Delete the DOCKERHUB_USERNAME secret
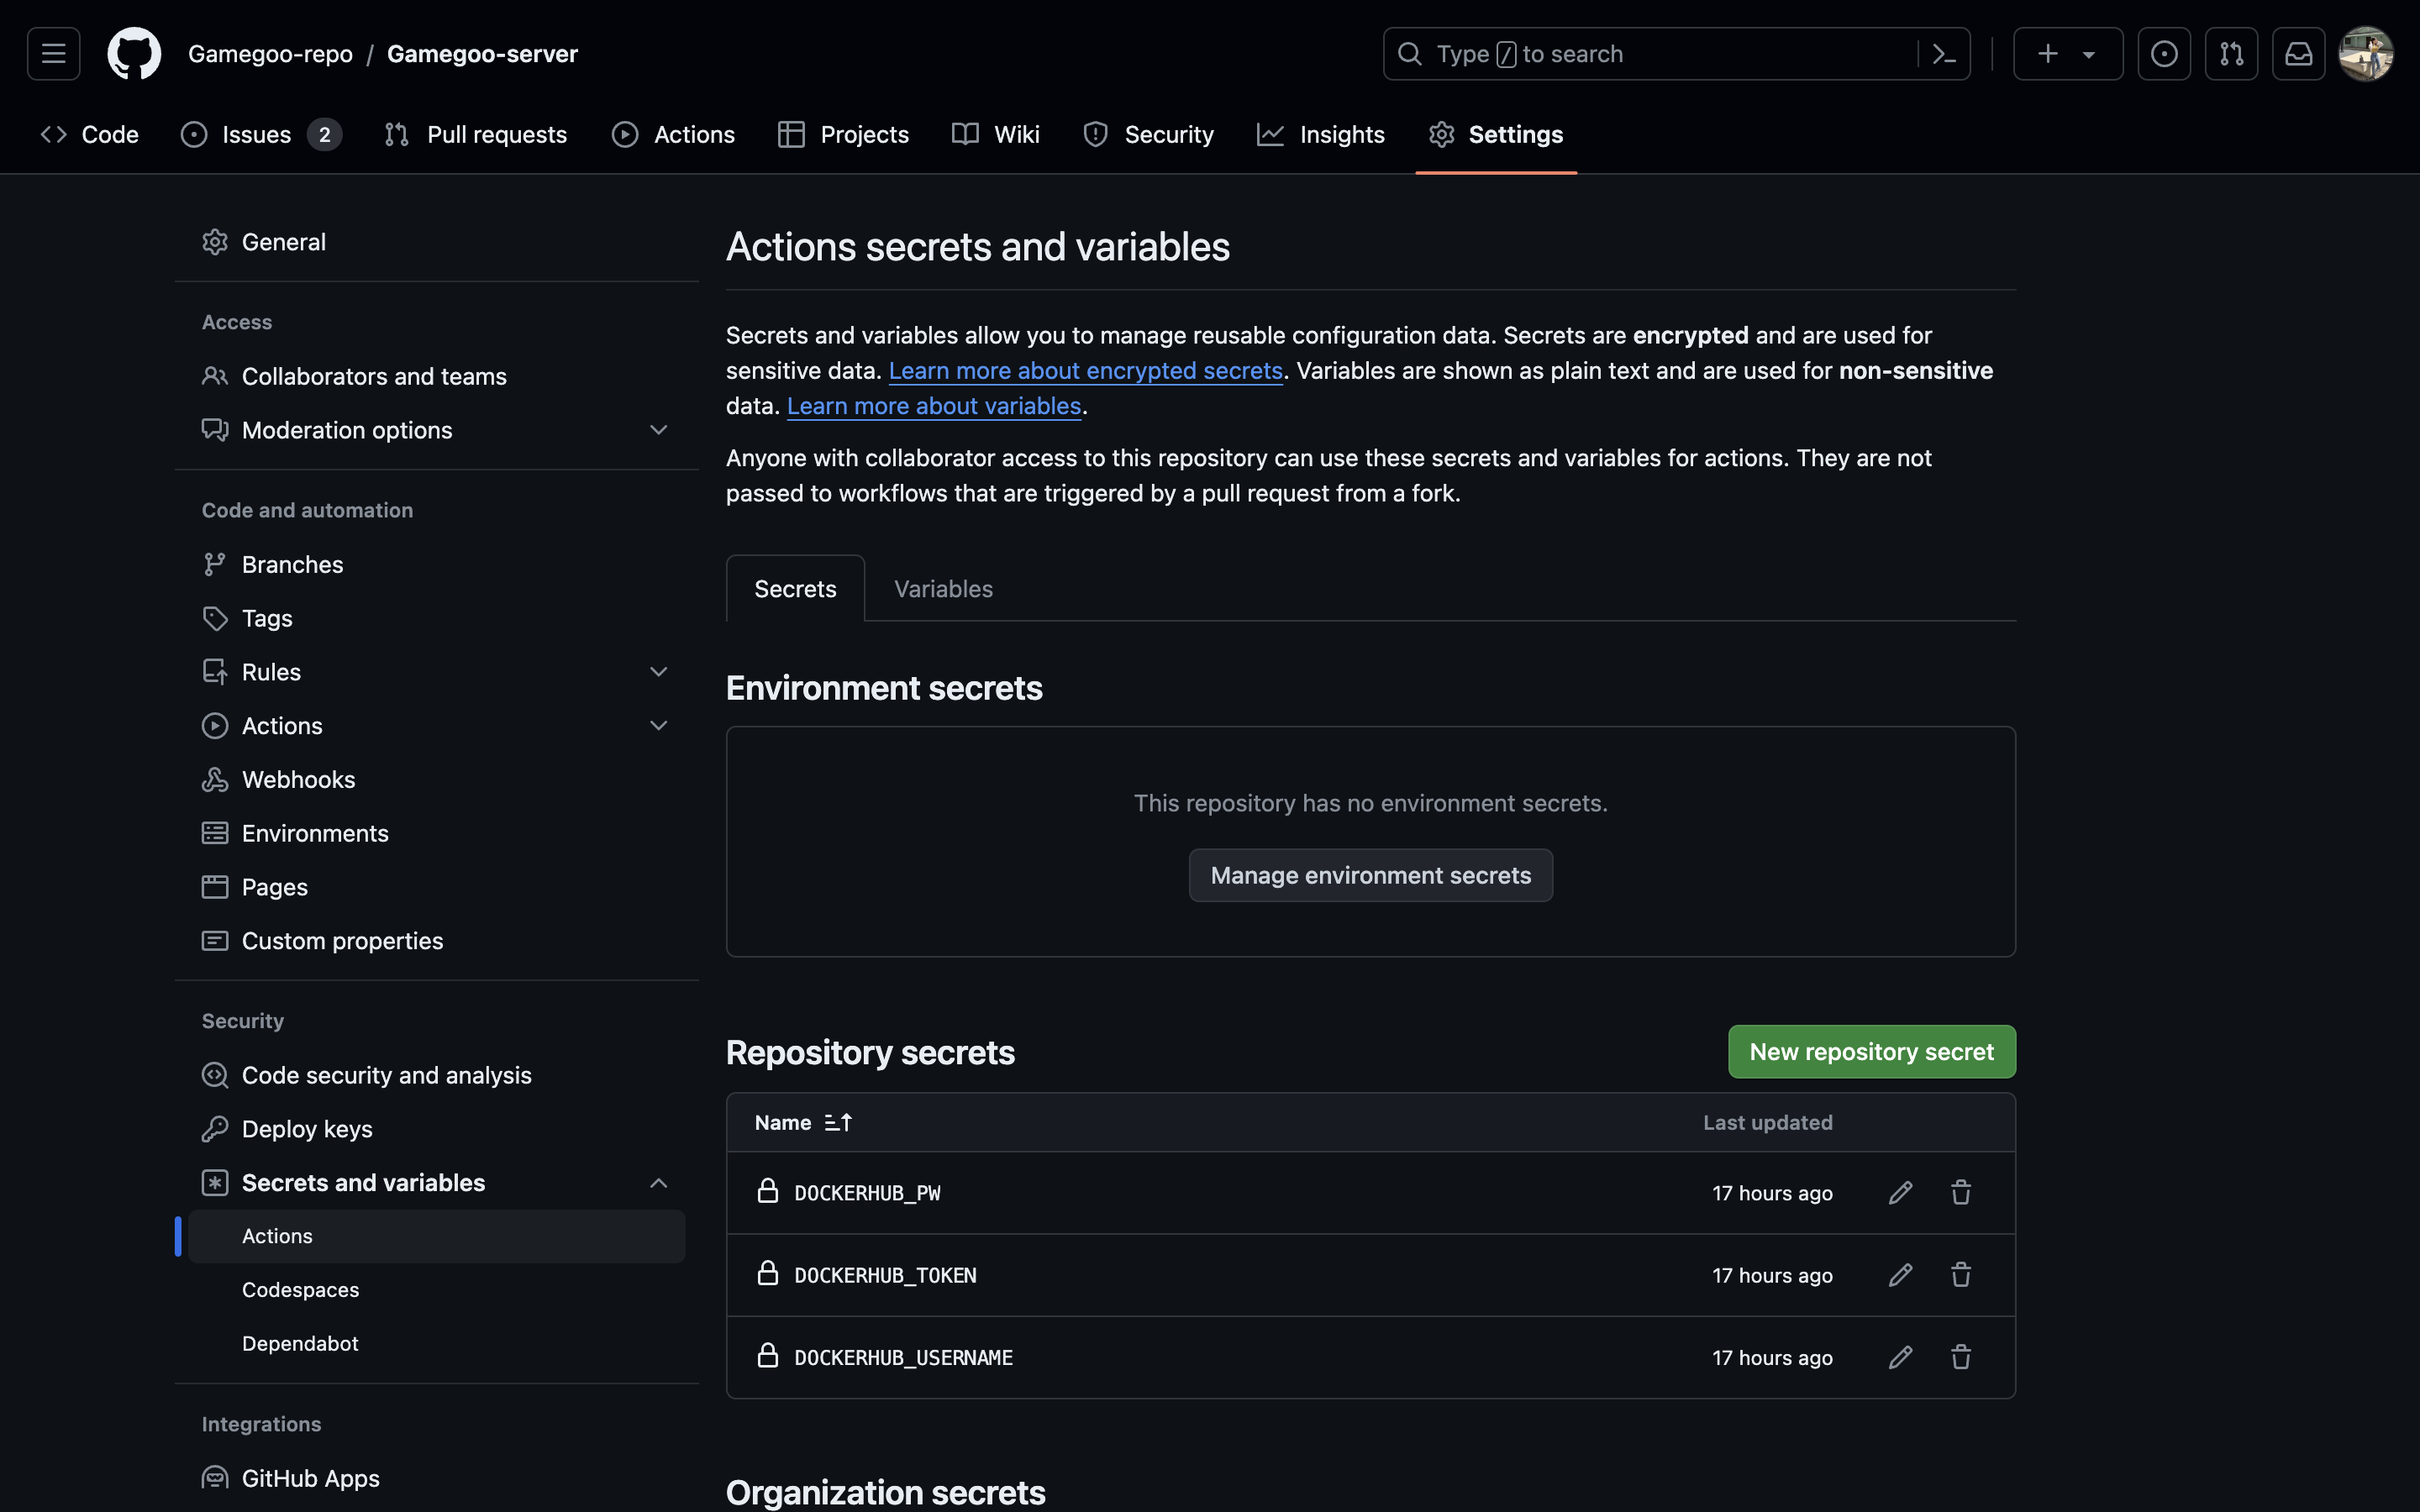The width and height of the screenshot is (2420, 1512). [1960, 1357]
